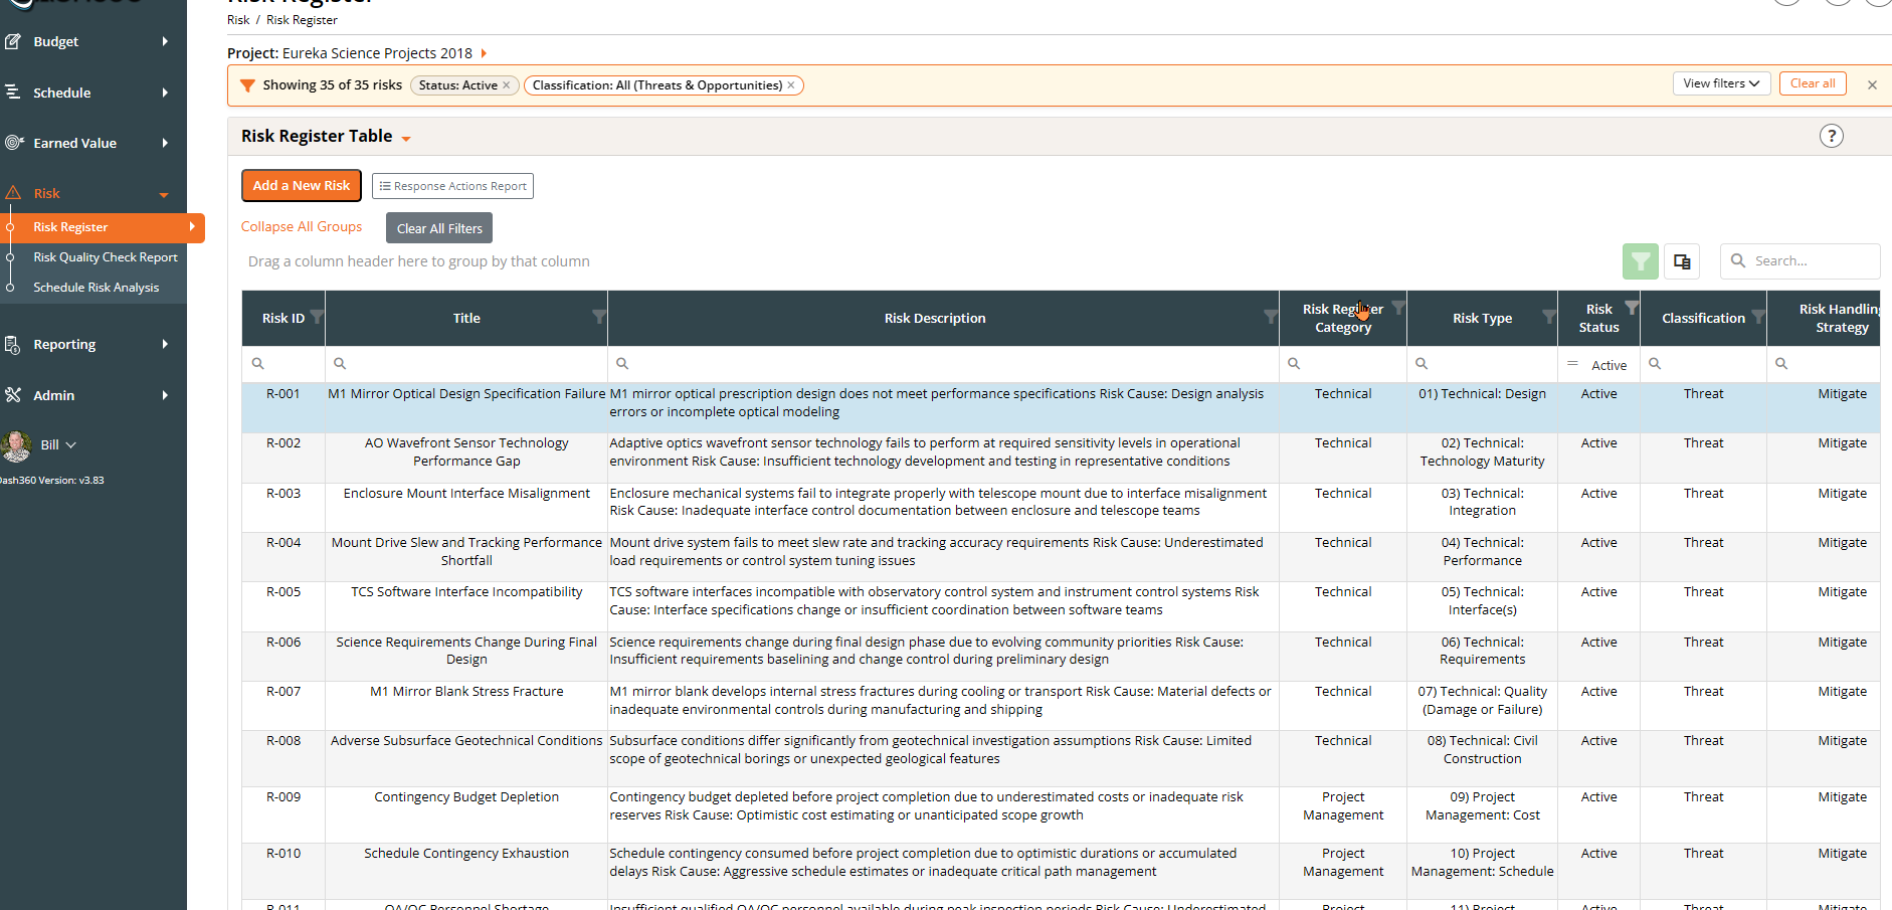Click the orange filter funnel icon
This screenshot has height=910, width=1892.
(247, 86)
